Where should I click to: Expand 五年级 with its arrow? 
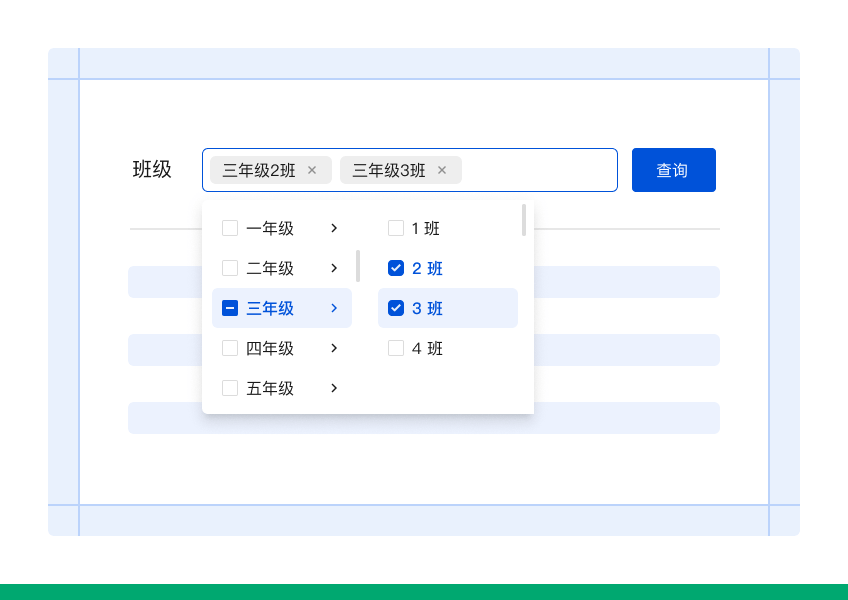pos(334,388)
